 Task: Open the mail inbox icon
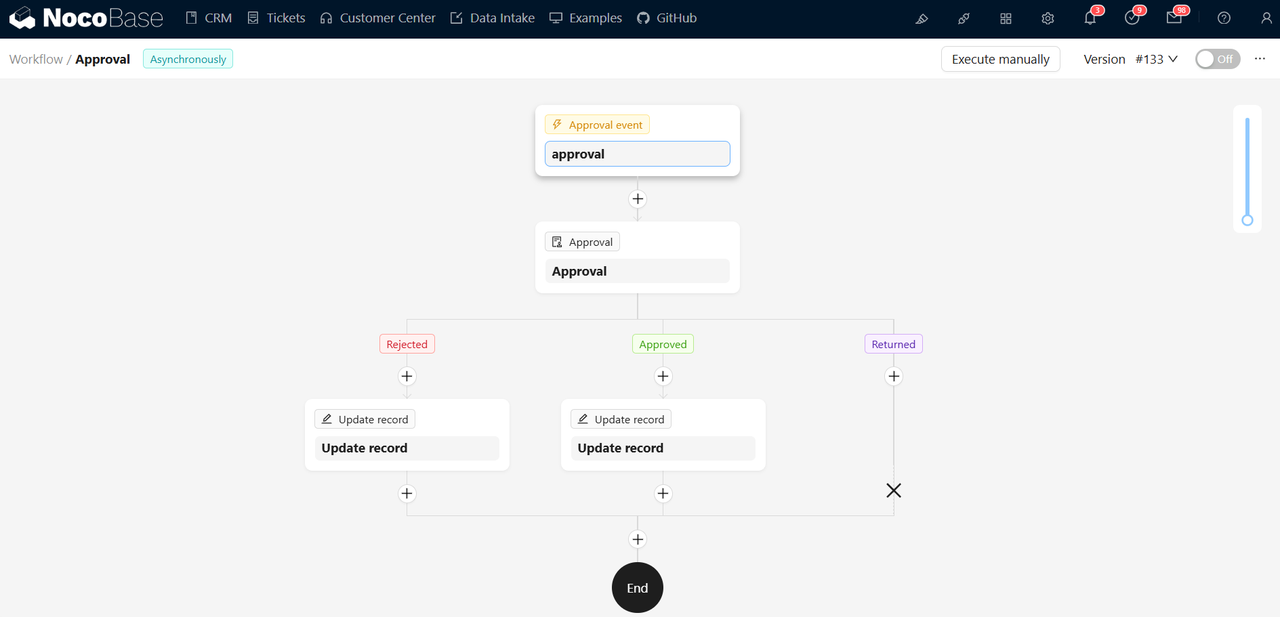(x=1174, y=18)
